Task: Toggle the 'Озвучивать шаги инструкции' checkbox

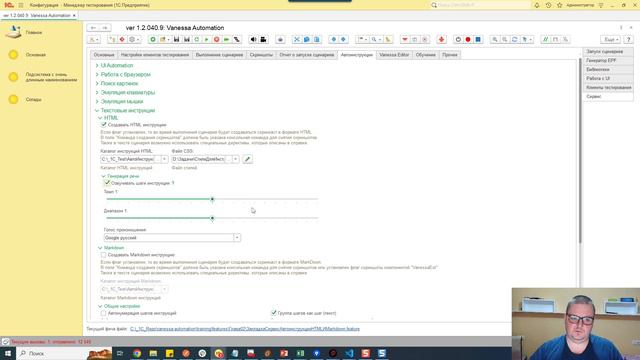Action: 107,183
